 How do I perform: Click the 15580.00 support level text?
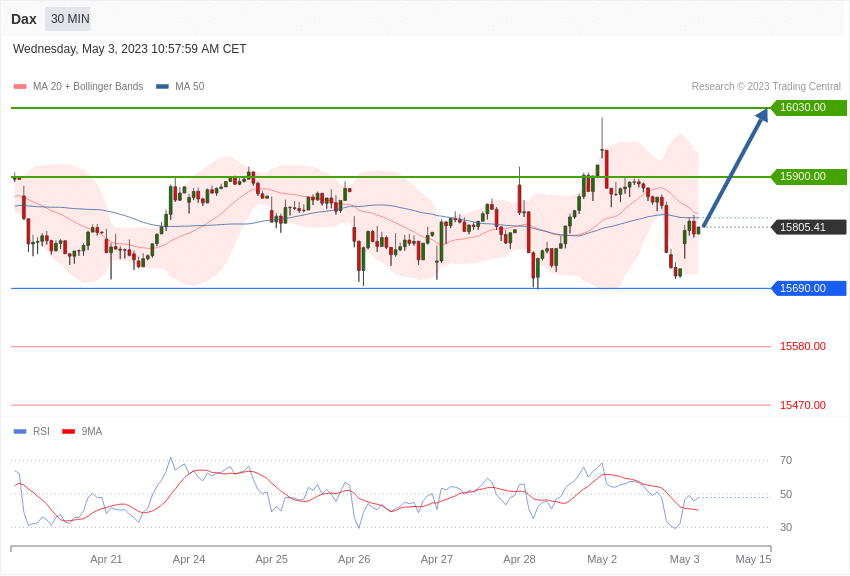tap(803, 346)
